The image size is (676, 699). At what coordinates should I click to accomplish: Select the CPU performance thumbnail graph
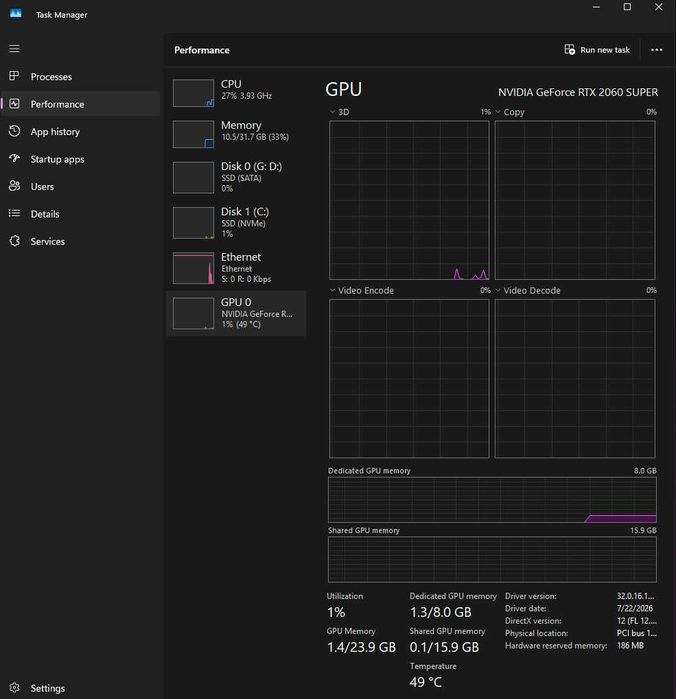pyautogui.click(x=194, y=93)
